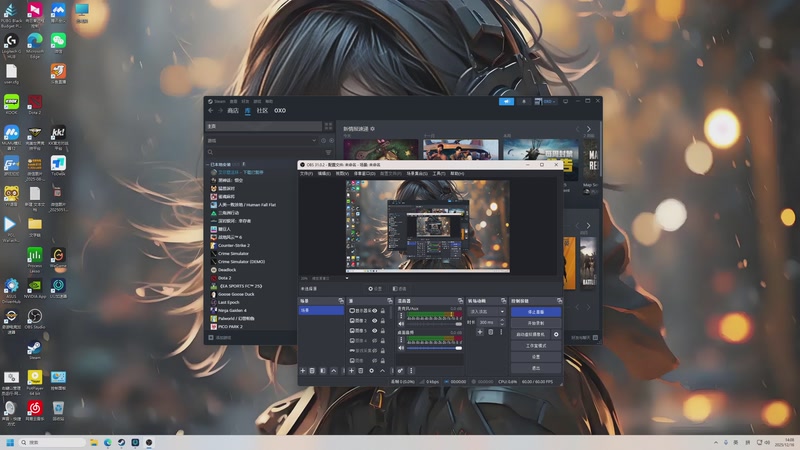
Task: Mute the Mic/Aux speaker icon
Action: 401,324
